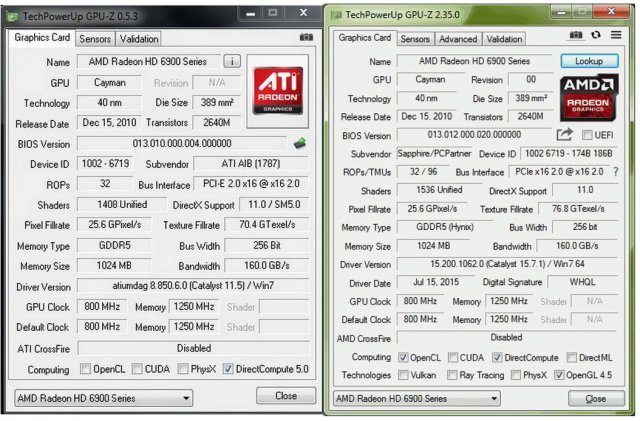The height and width of the screenshot is (421, 640).
Task: Toggle OpenCL checkbox in GPU-Z 2.35.0
Action: point(403,358)
